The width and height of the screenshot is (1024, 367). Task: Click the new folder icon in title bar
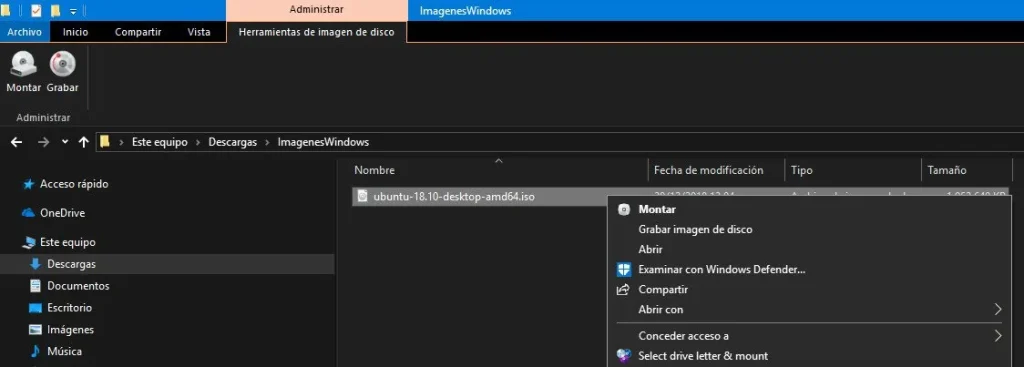click(x=56, y=10)
